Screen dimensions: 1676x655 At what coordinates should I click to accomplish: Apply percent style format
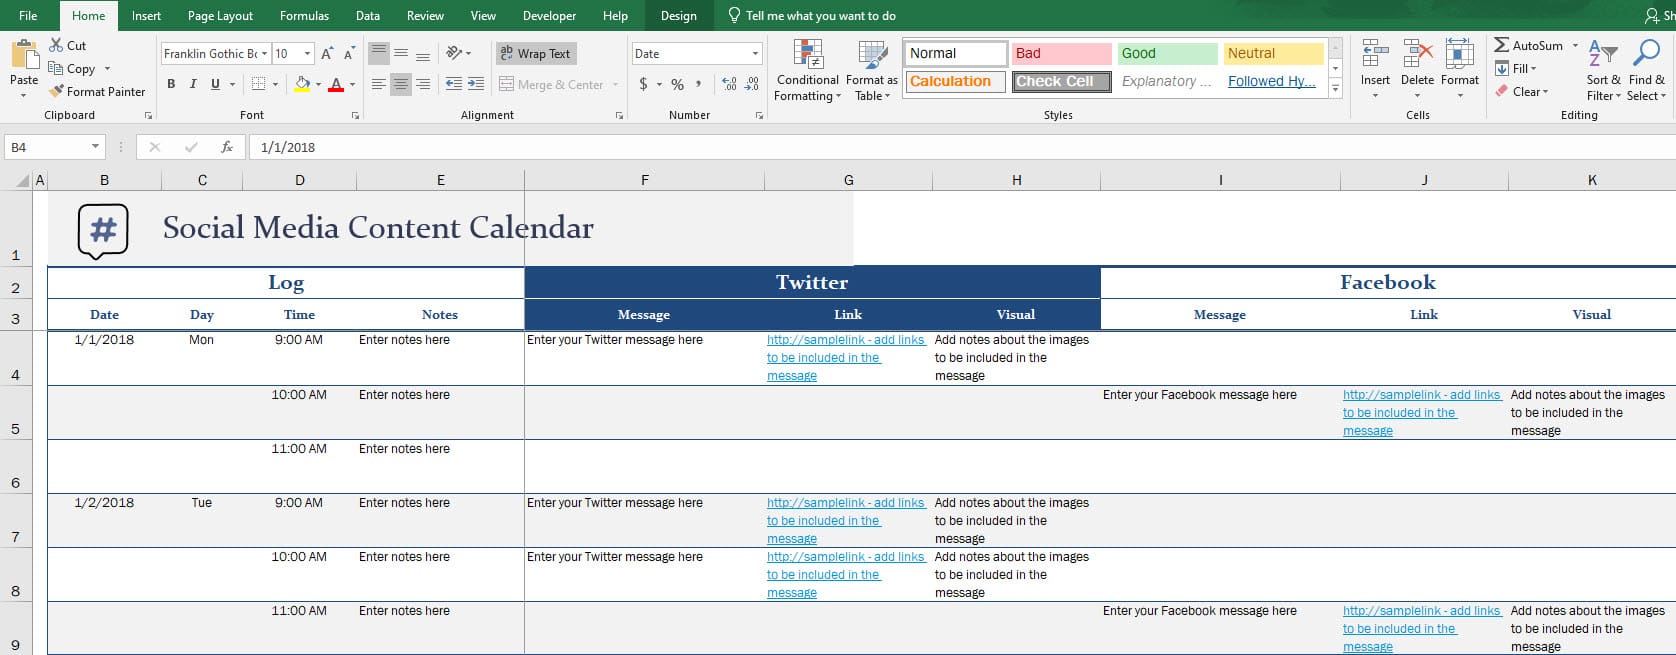point(677,84)
